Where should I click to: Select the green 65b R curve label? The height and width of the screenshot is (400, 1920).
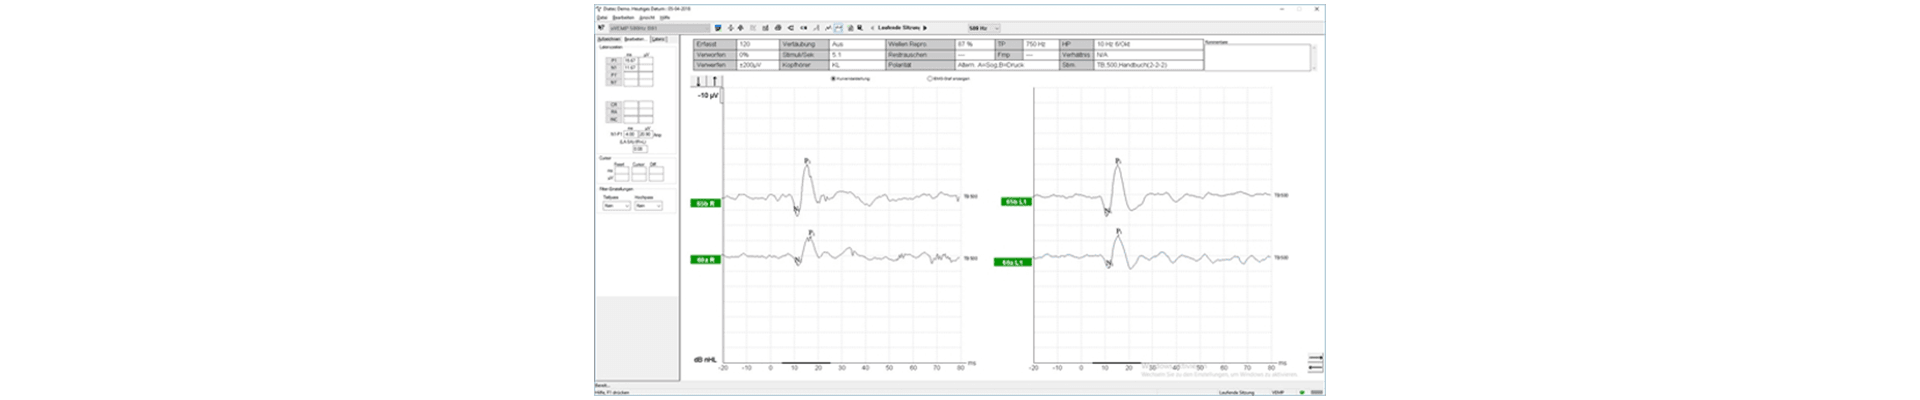[705, 203]
